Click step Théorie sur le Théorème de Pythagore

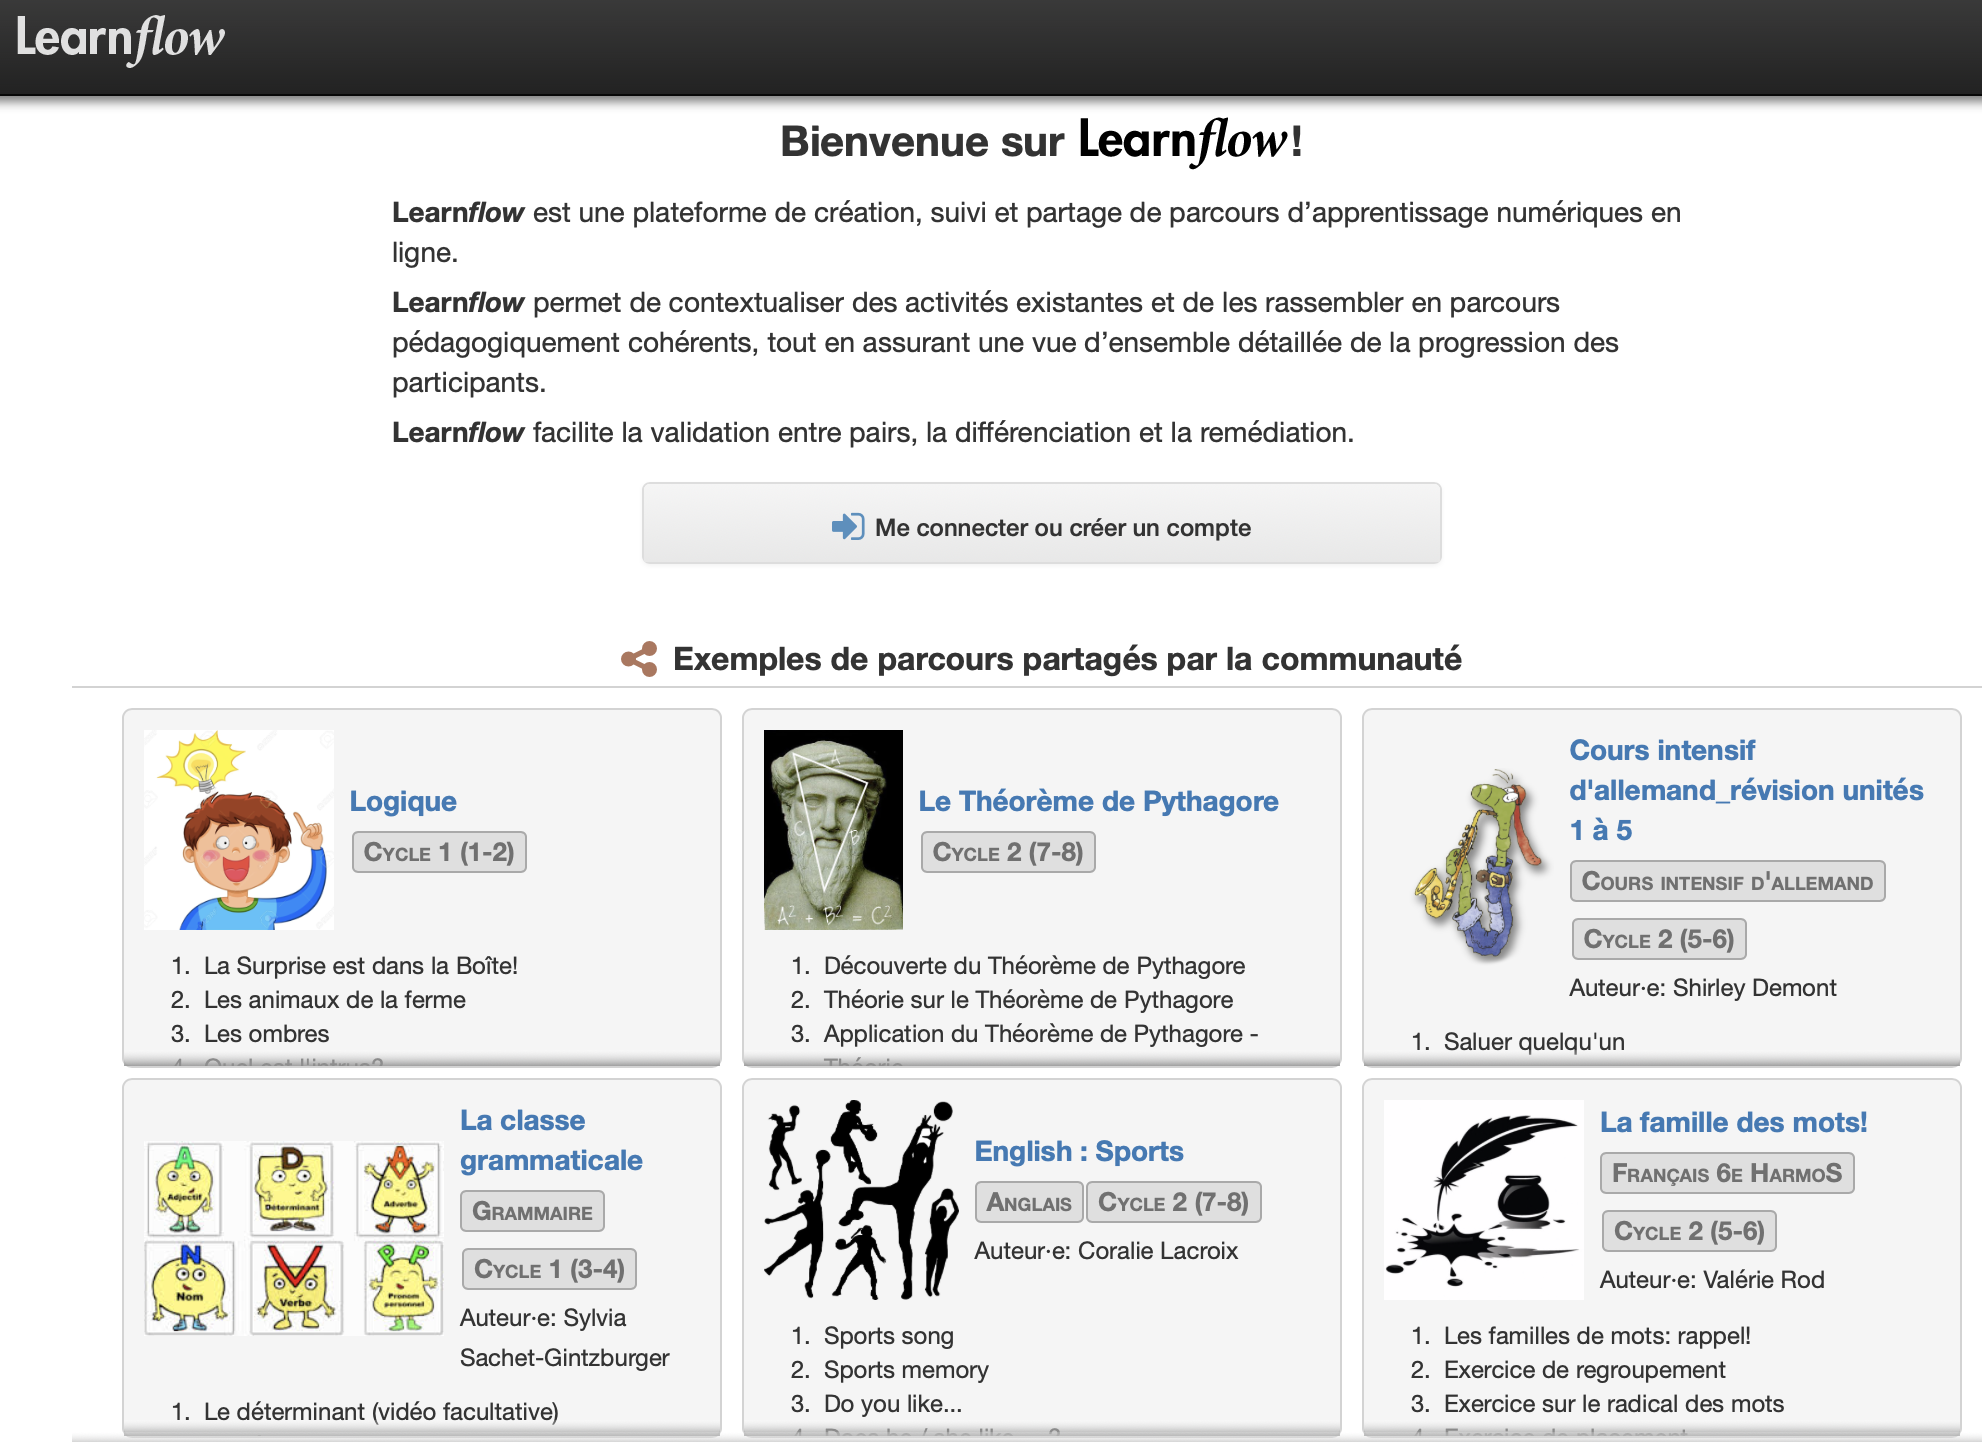tap(1028, 1000)
